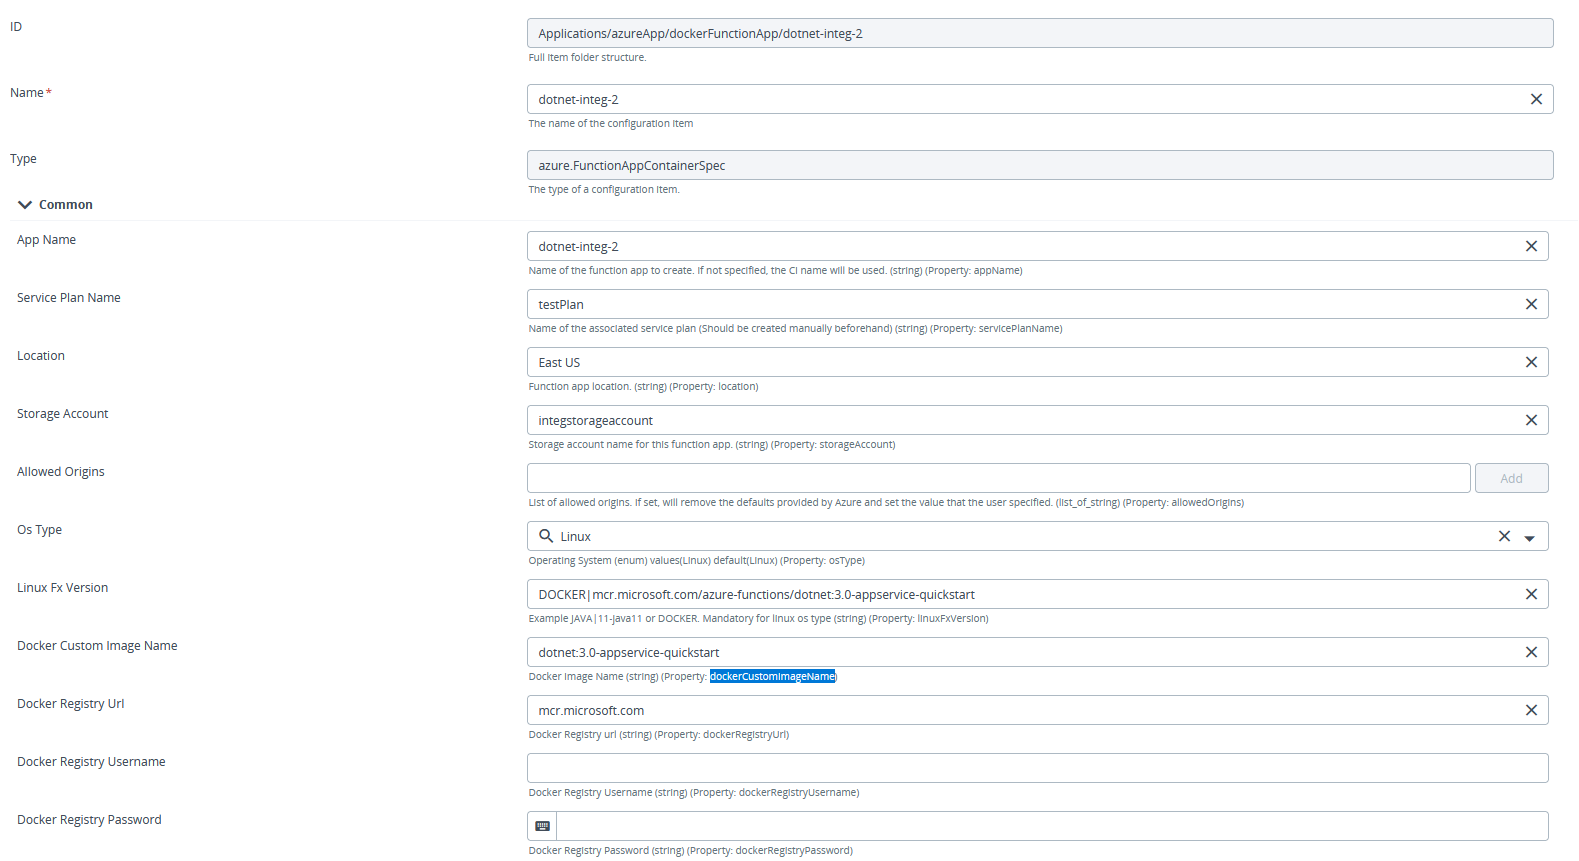Clear the Service Plan Name value testPlan
This screenshot has width=1579, height=861.
click(1531, 303)
